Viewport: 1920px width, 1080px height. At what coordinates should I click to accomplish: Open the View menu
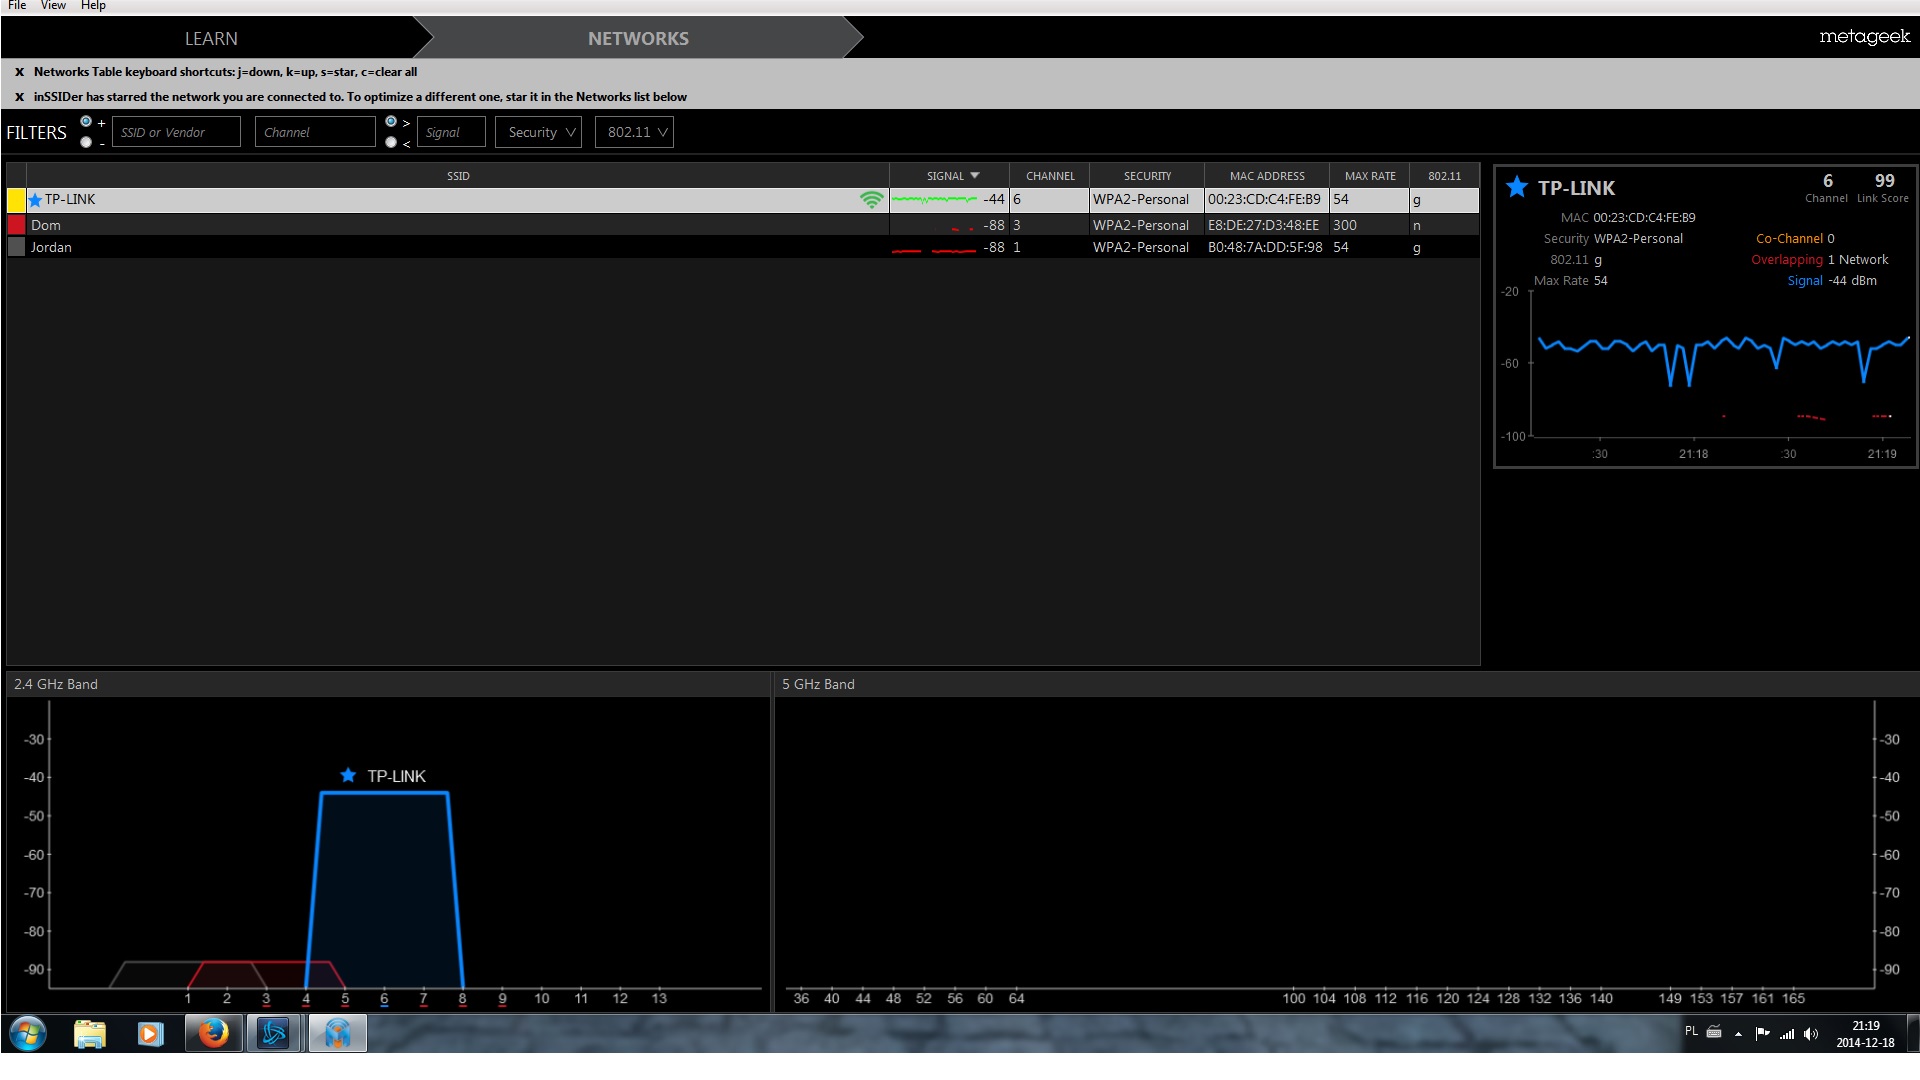point(53,6)
